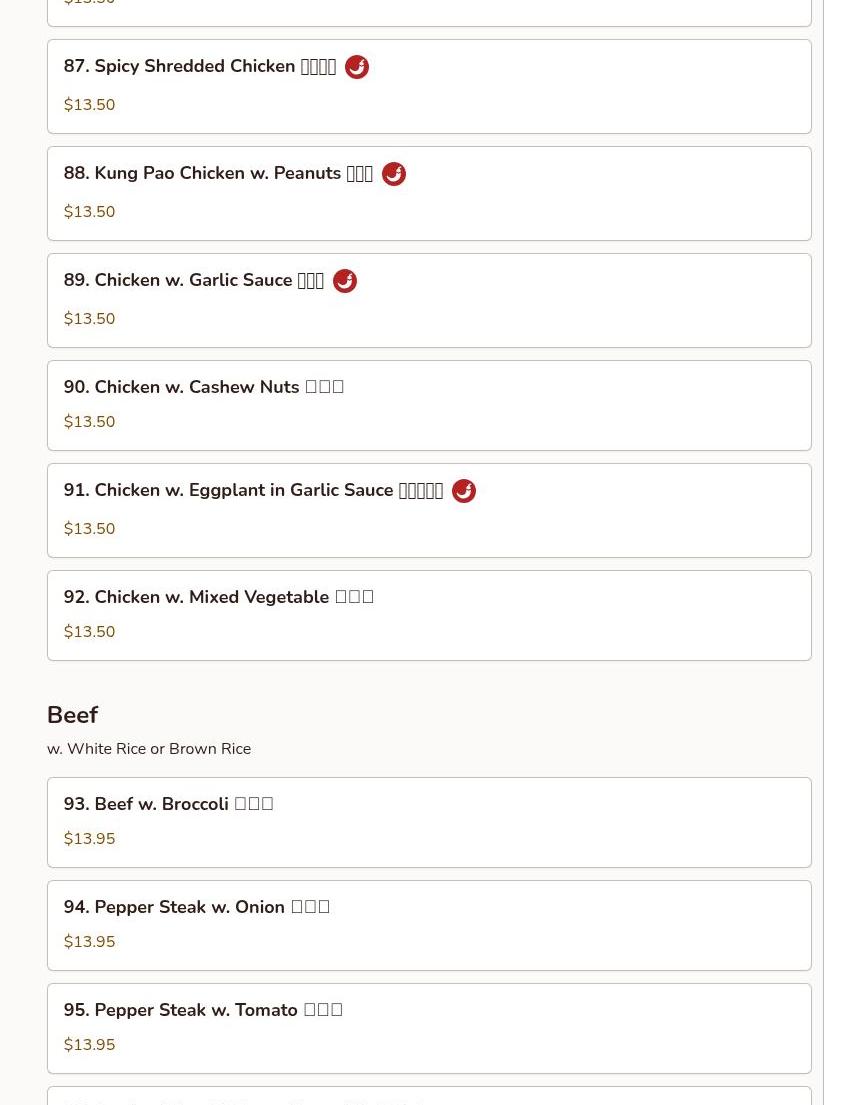Choose 89. Chicken w. Garlic Sauce
Image resolution: width=844 pixels, height=1105 pixels.
(429, 301)
